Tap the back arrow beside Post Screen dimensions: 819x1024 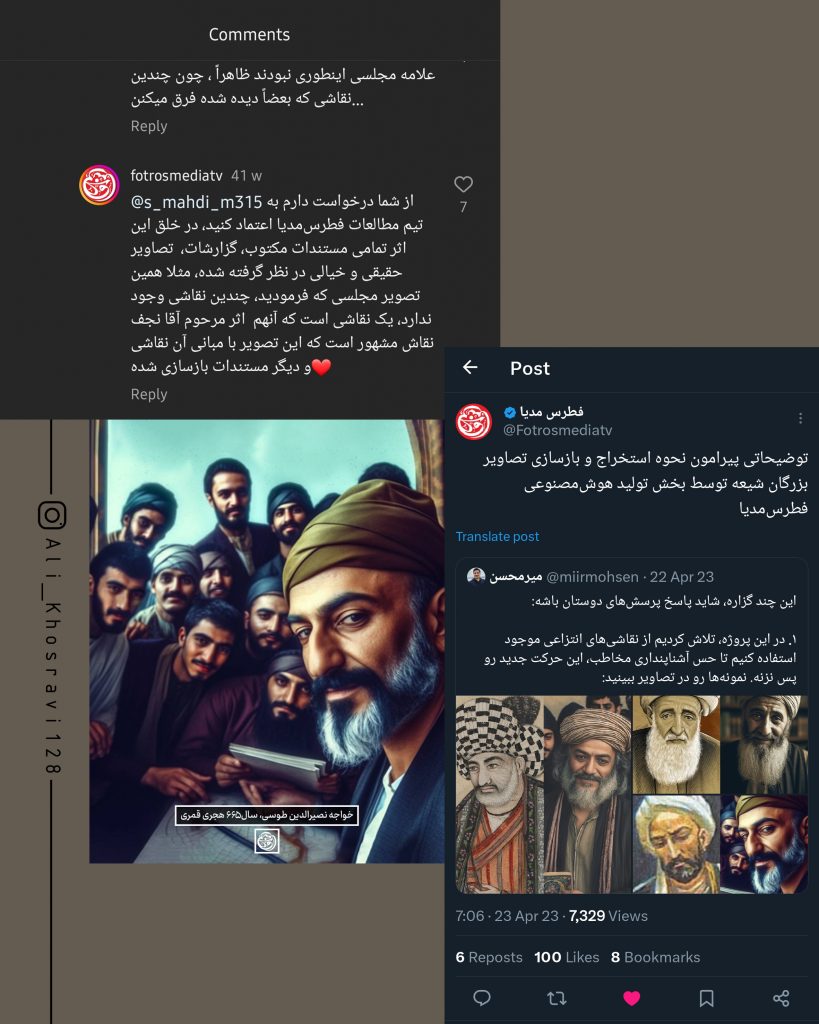[470, 368]
